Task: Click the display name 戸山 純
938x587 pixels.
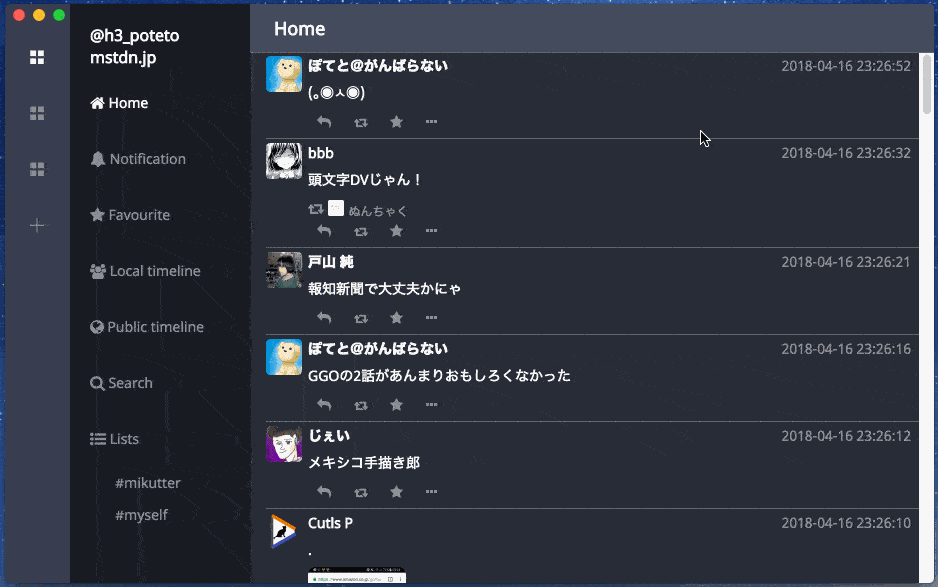Action: (x=331, y=262)
